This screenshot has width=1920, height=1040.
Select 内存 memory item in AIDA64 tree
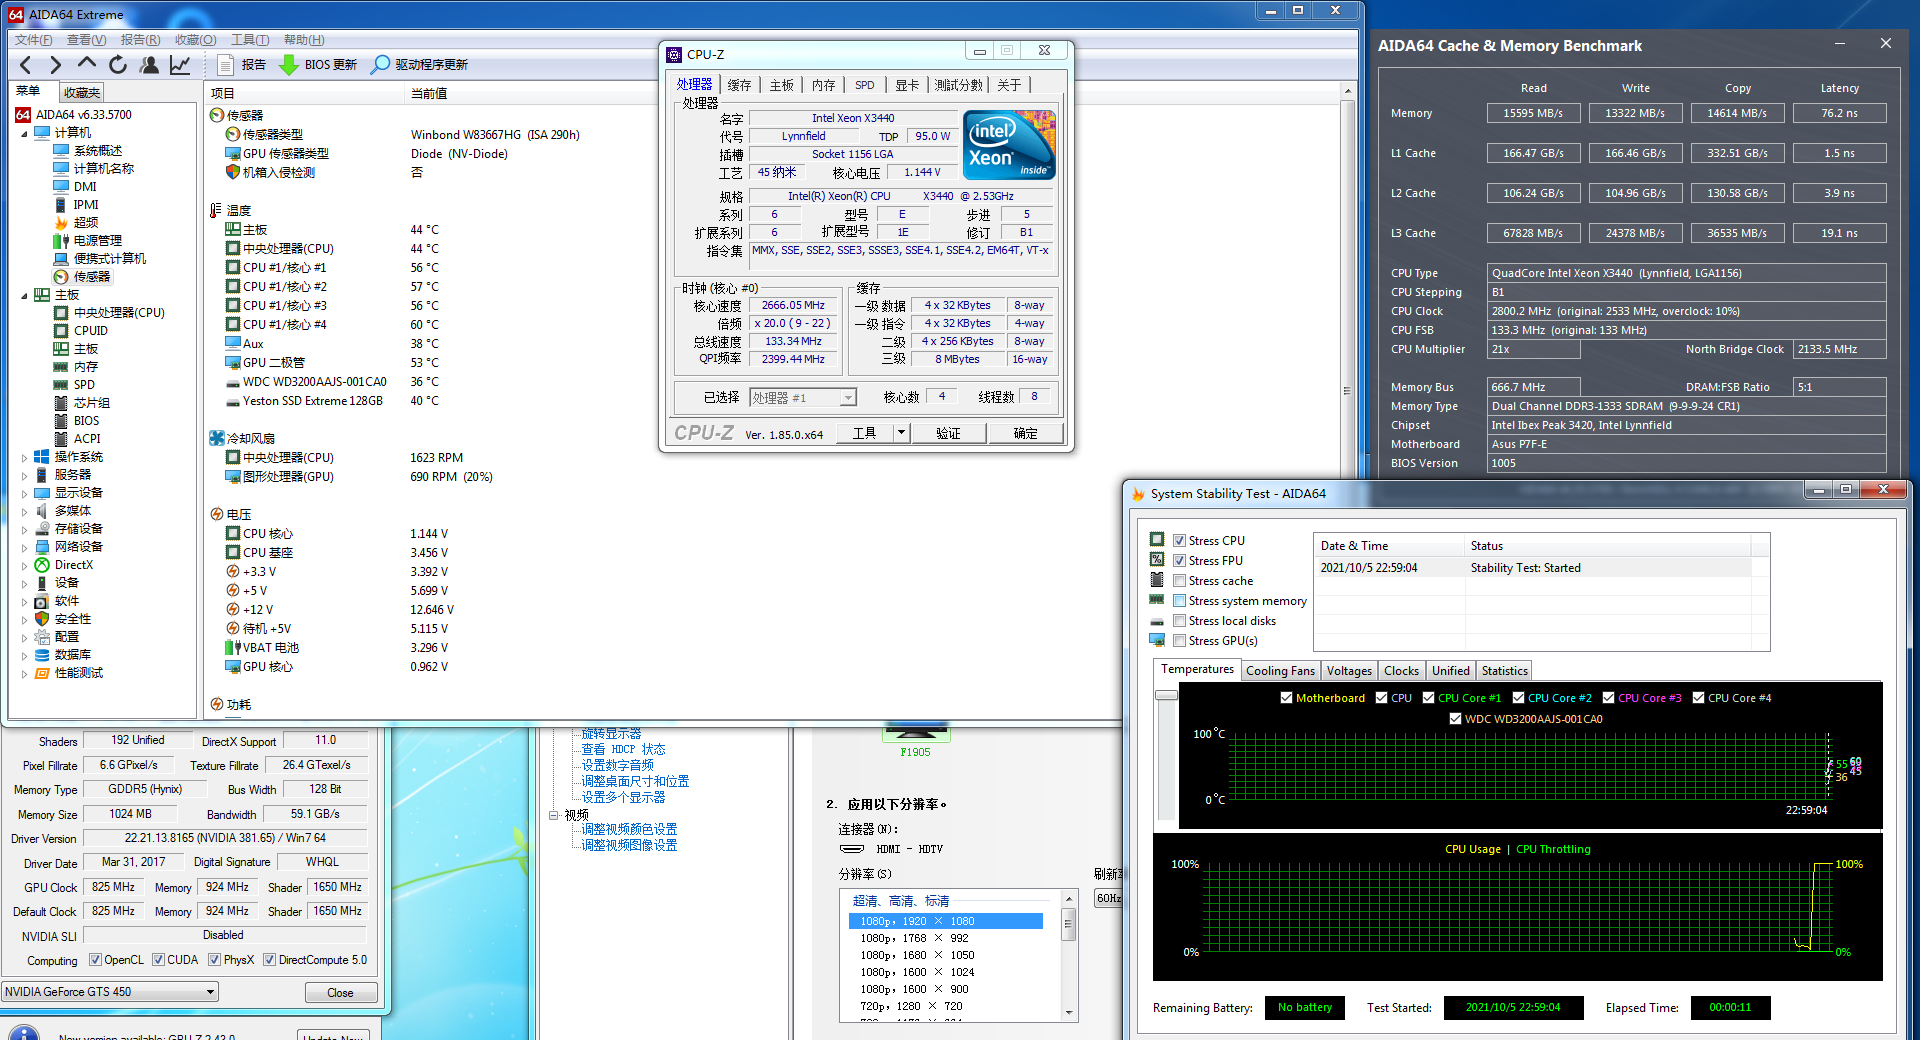click(86, 367)
